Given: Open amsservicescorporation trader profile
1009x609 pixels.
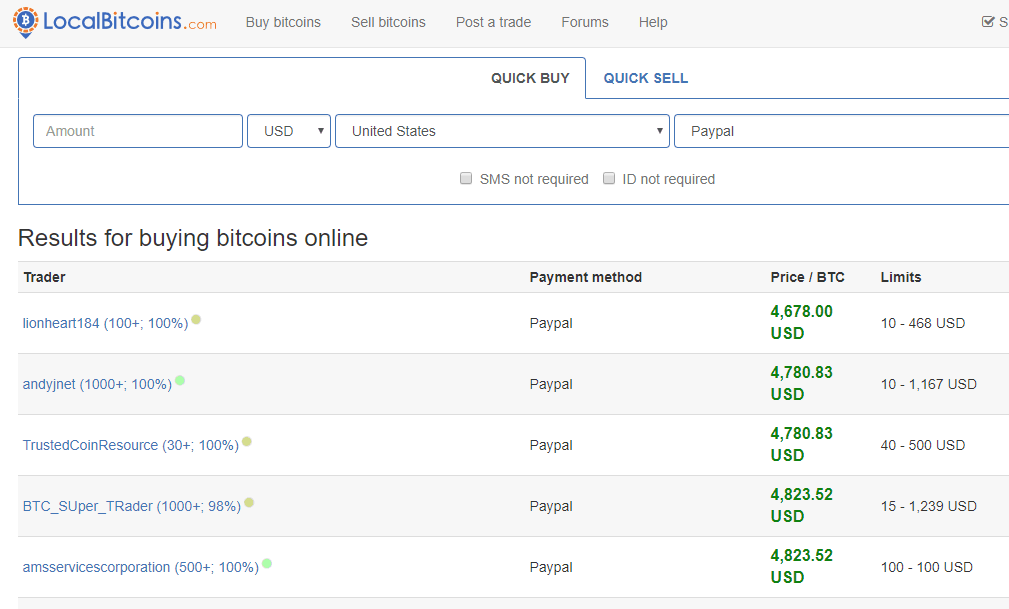Looking at the screenshot, I should (x=141, y=568).
